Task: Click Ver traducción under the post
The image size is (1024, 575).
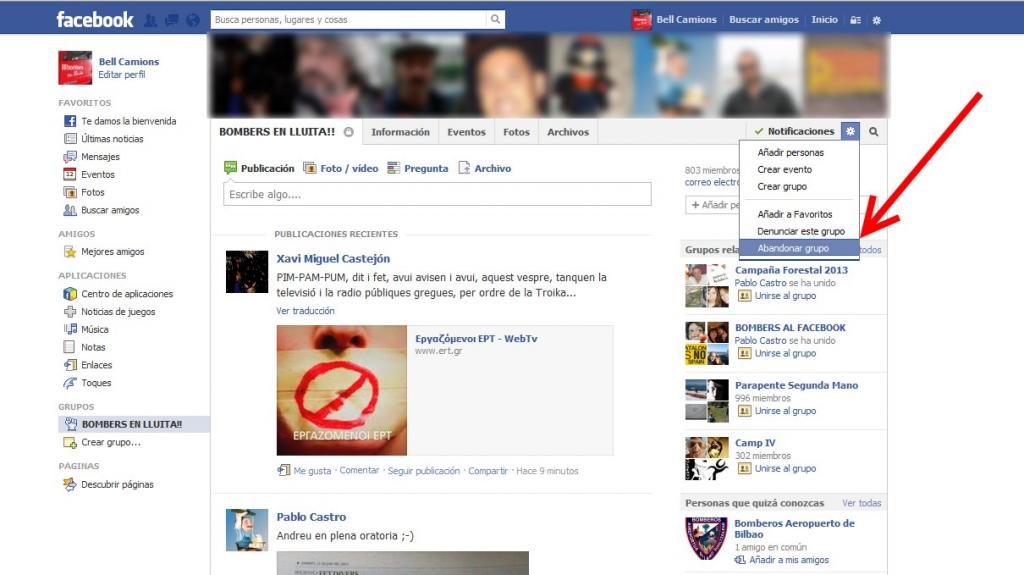Action: click(305, 311)
